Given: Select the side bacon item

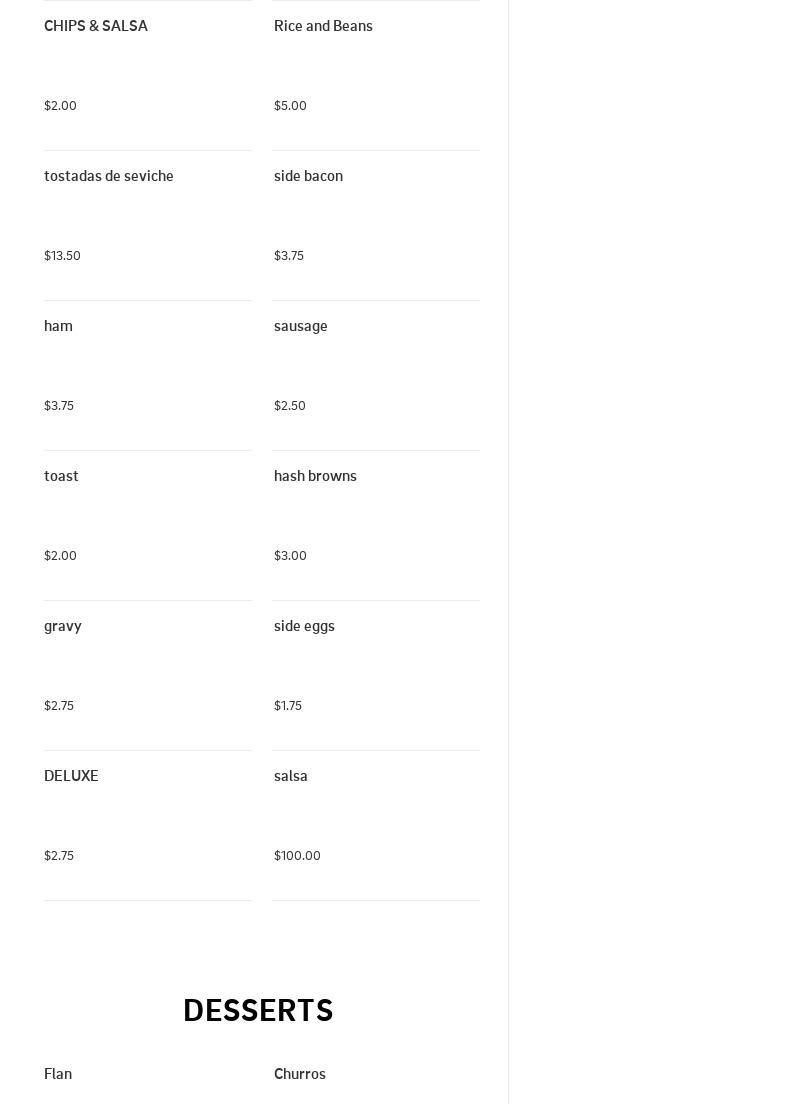Looking at the screenshot, I should (x=308, y=176).
